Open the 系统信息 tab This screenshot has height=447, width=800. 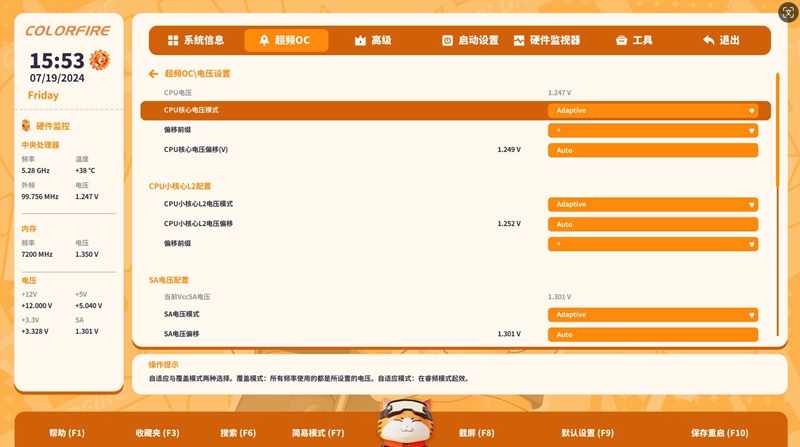point(196,41)
